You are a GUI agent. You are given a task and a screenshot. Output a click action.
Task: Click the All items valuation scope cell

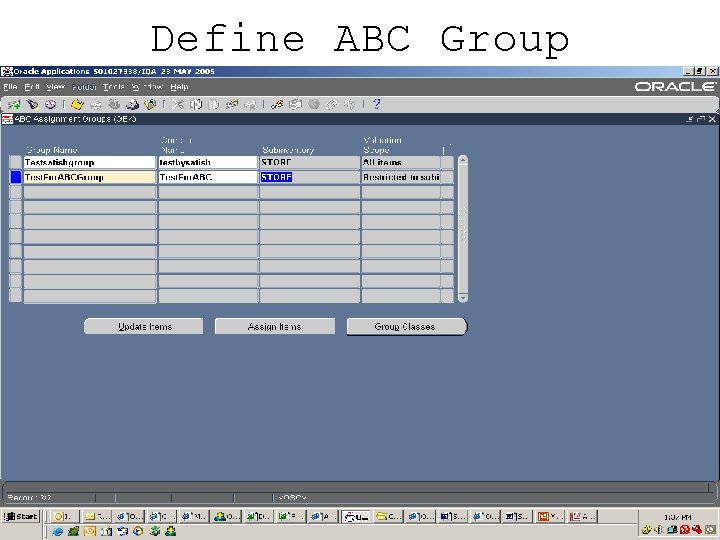pos(401,162)
